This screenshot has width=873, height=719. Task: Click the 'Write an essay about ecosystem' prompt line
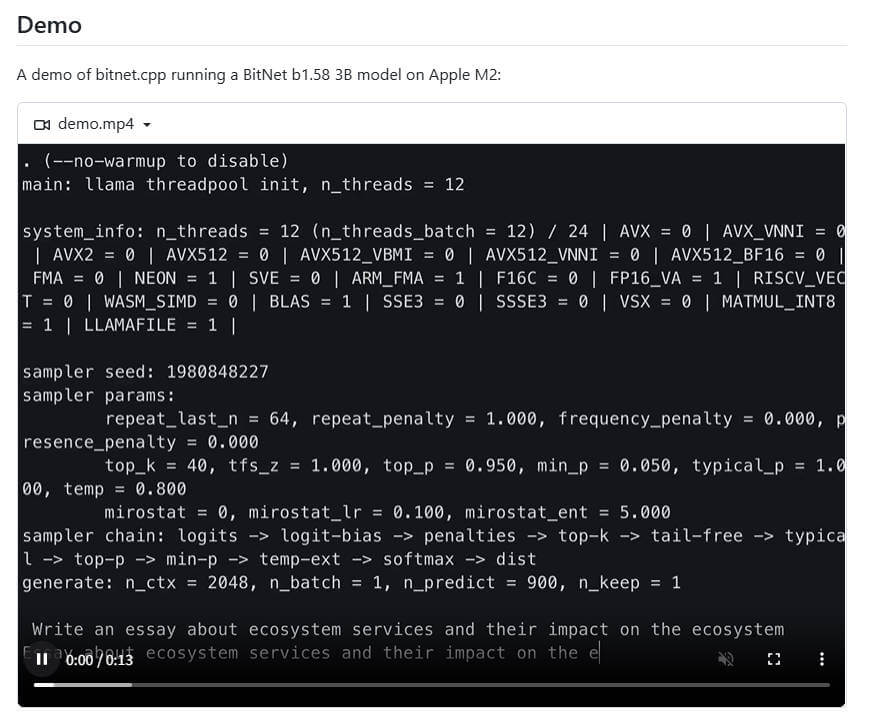pyautogui.click(x=408, y=629)
